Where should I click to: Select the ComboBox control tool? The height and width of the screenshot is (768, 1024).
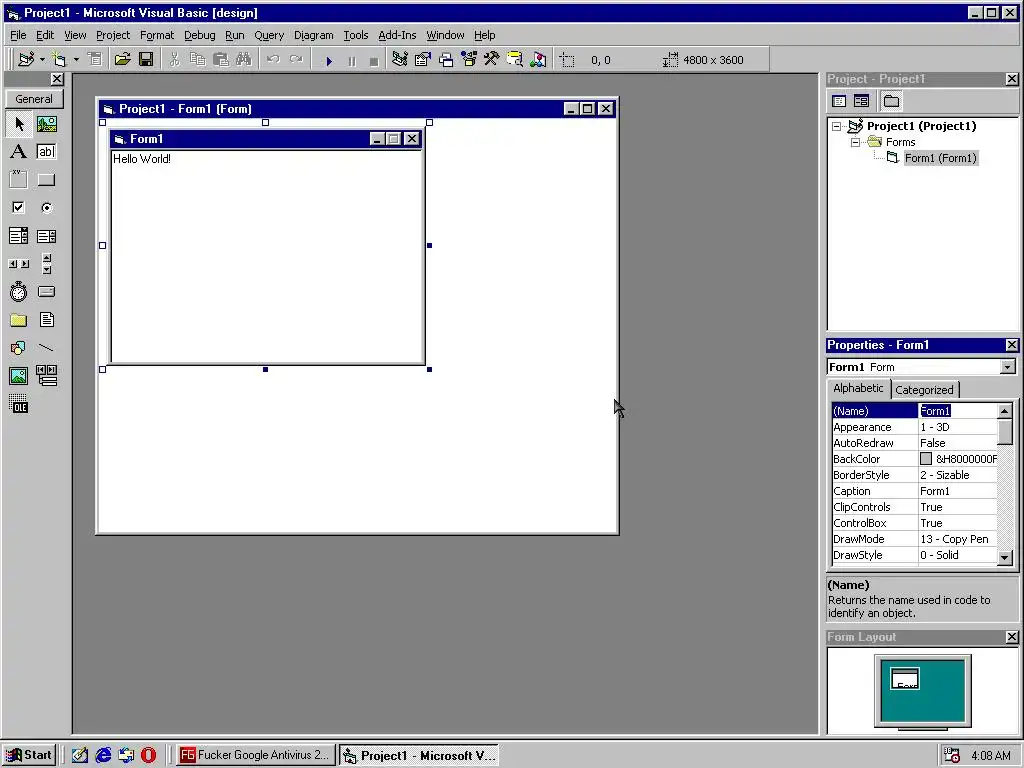19,236
